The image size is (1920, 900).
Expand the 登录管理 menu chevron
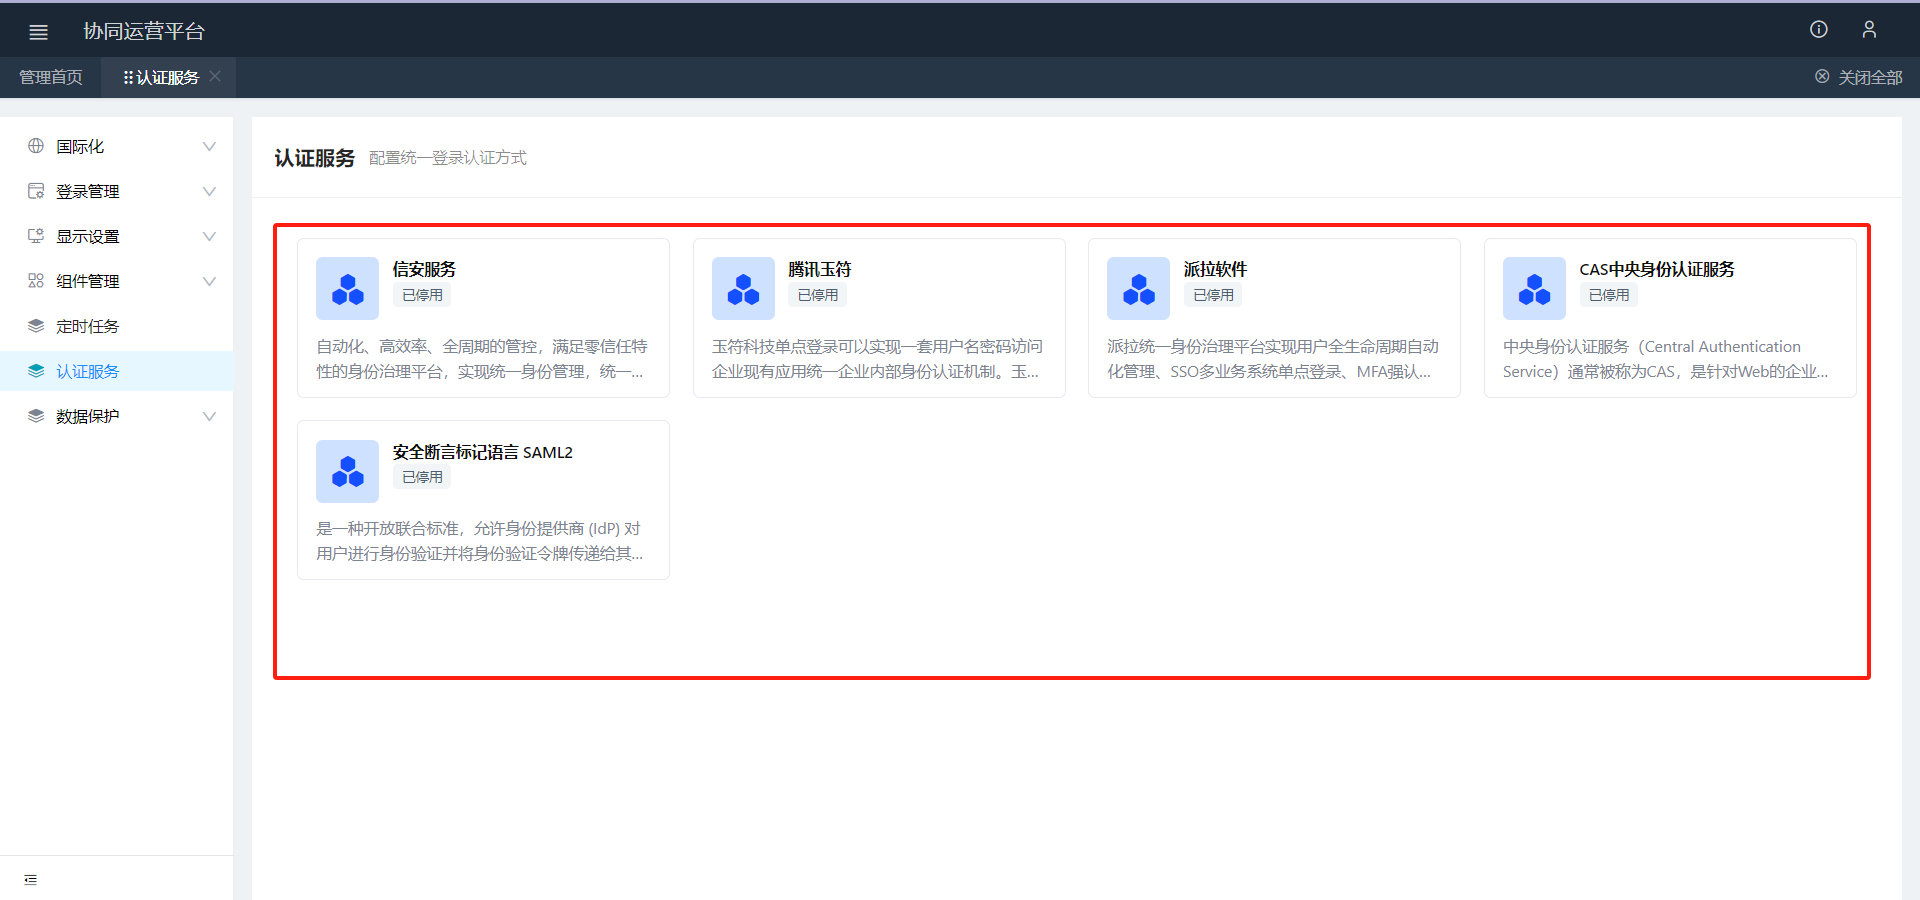[x=209, y=191]
